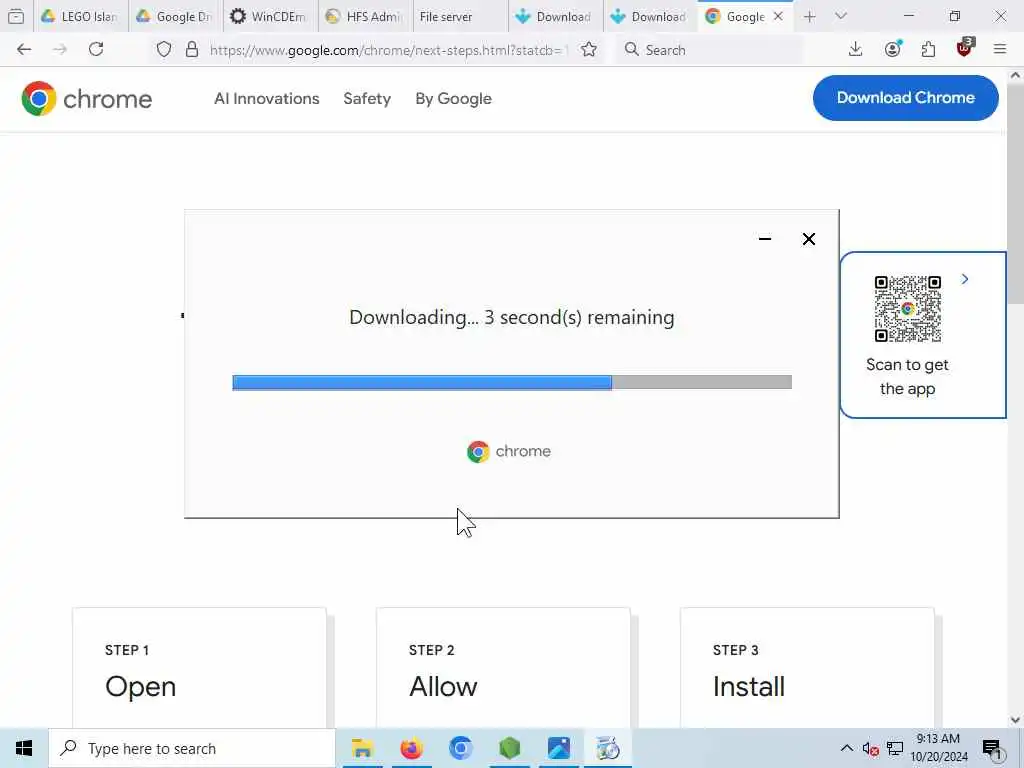
Task: Click the Step 2 Allow card
Action: pyautogui.click(x=504, y=667)
